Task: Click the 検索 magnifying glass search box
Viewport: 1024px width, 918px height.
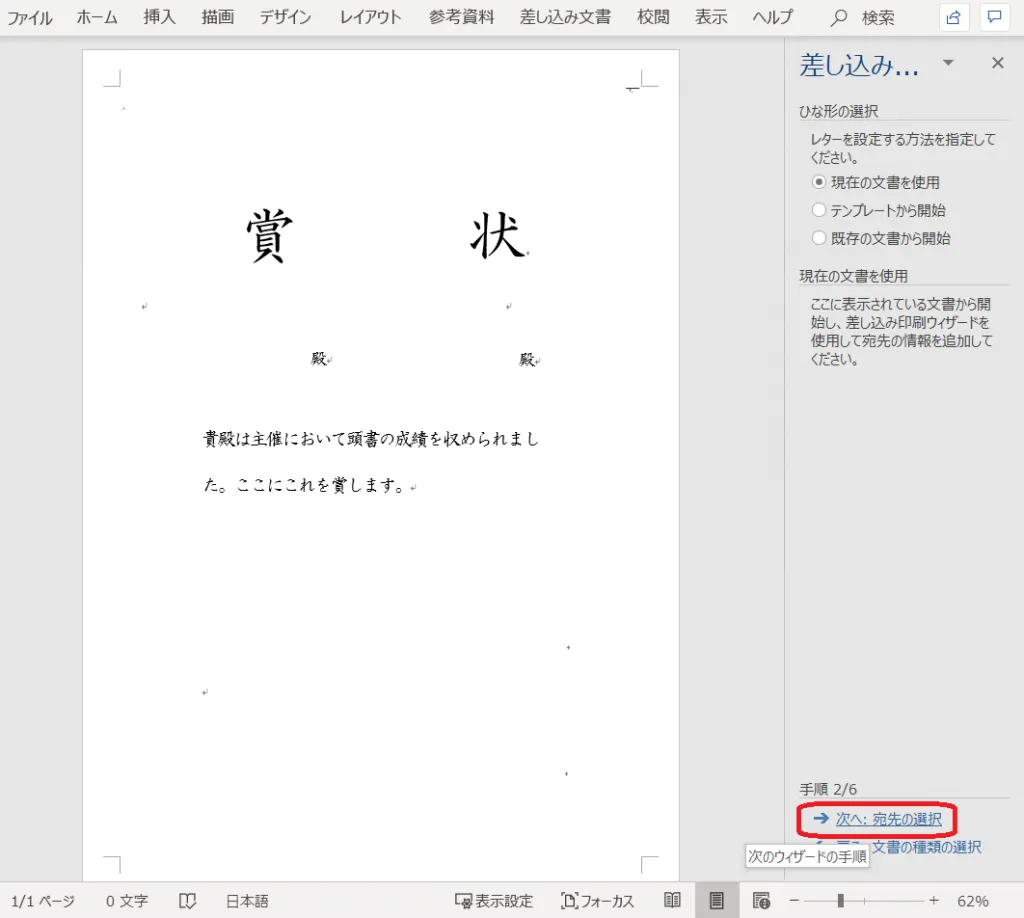Action: [x=864, y=17]
